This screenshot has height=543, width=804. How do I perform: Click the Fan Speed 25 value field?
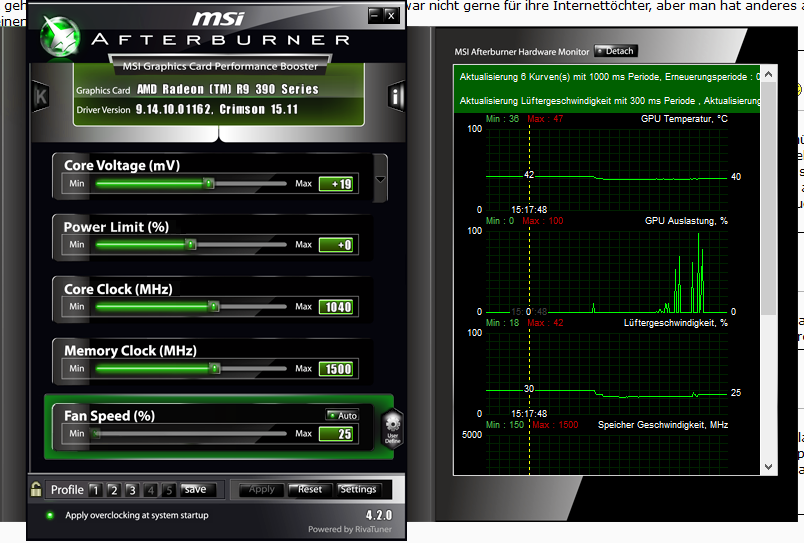click(x=336, y=434)
